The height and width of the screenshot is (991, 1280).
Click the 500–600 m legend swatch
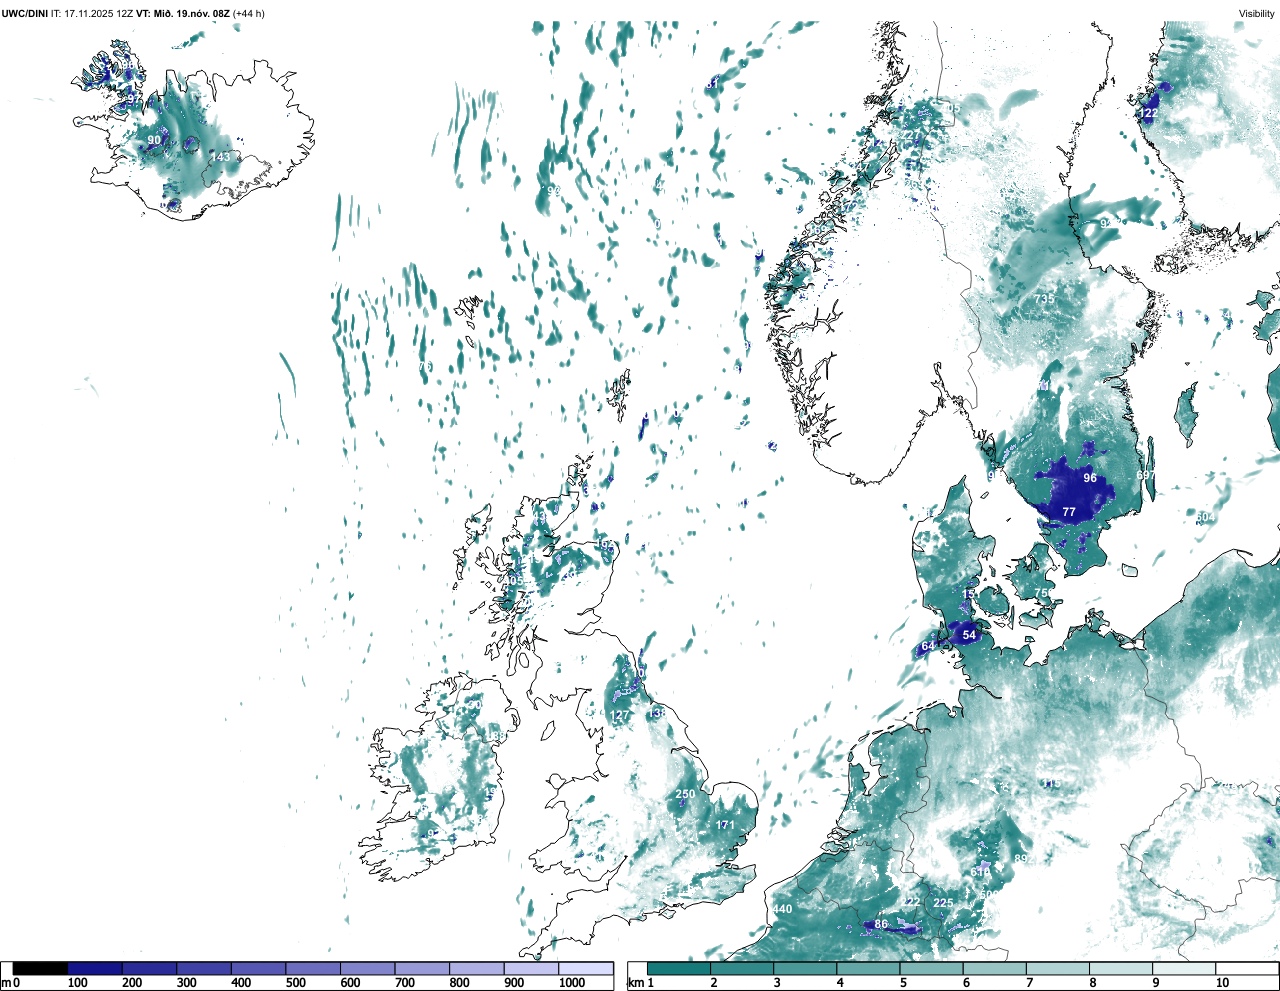(313, 969)
